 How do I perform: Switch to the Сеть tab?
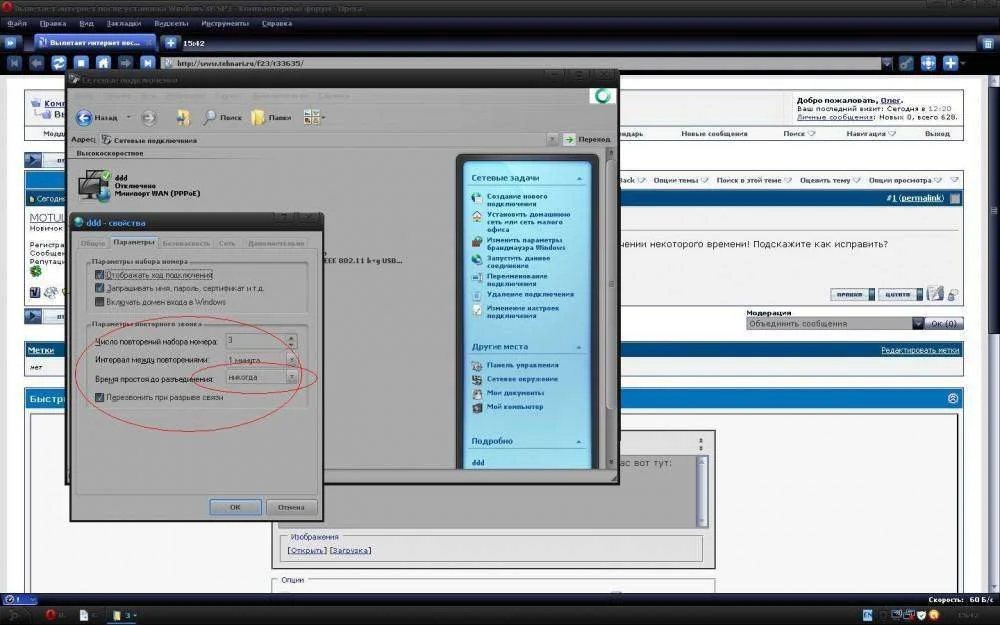tap(227, 243)
